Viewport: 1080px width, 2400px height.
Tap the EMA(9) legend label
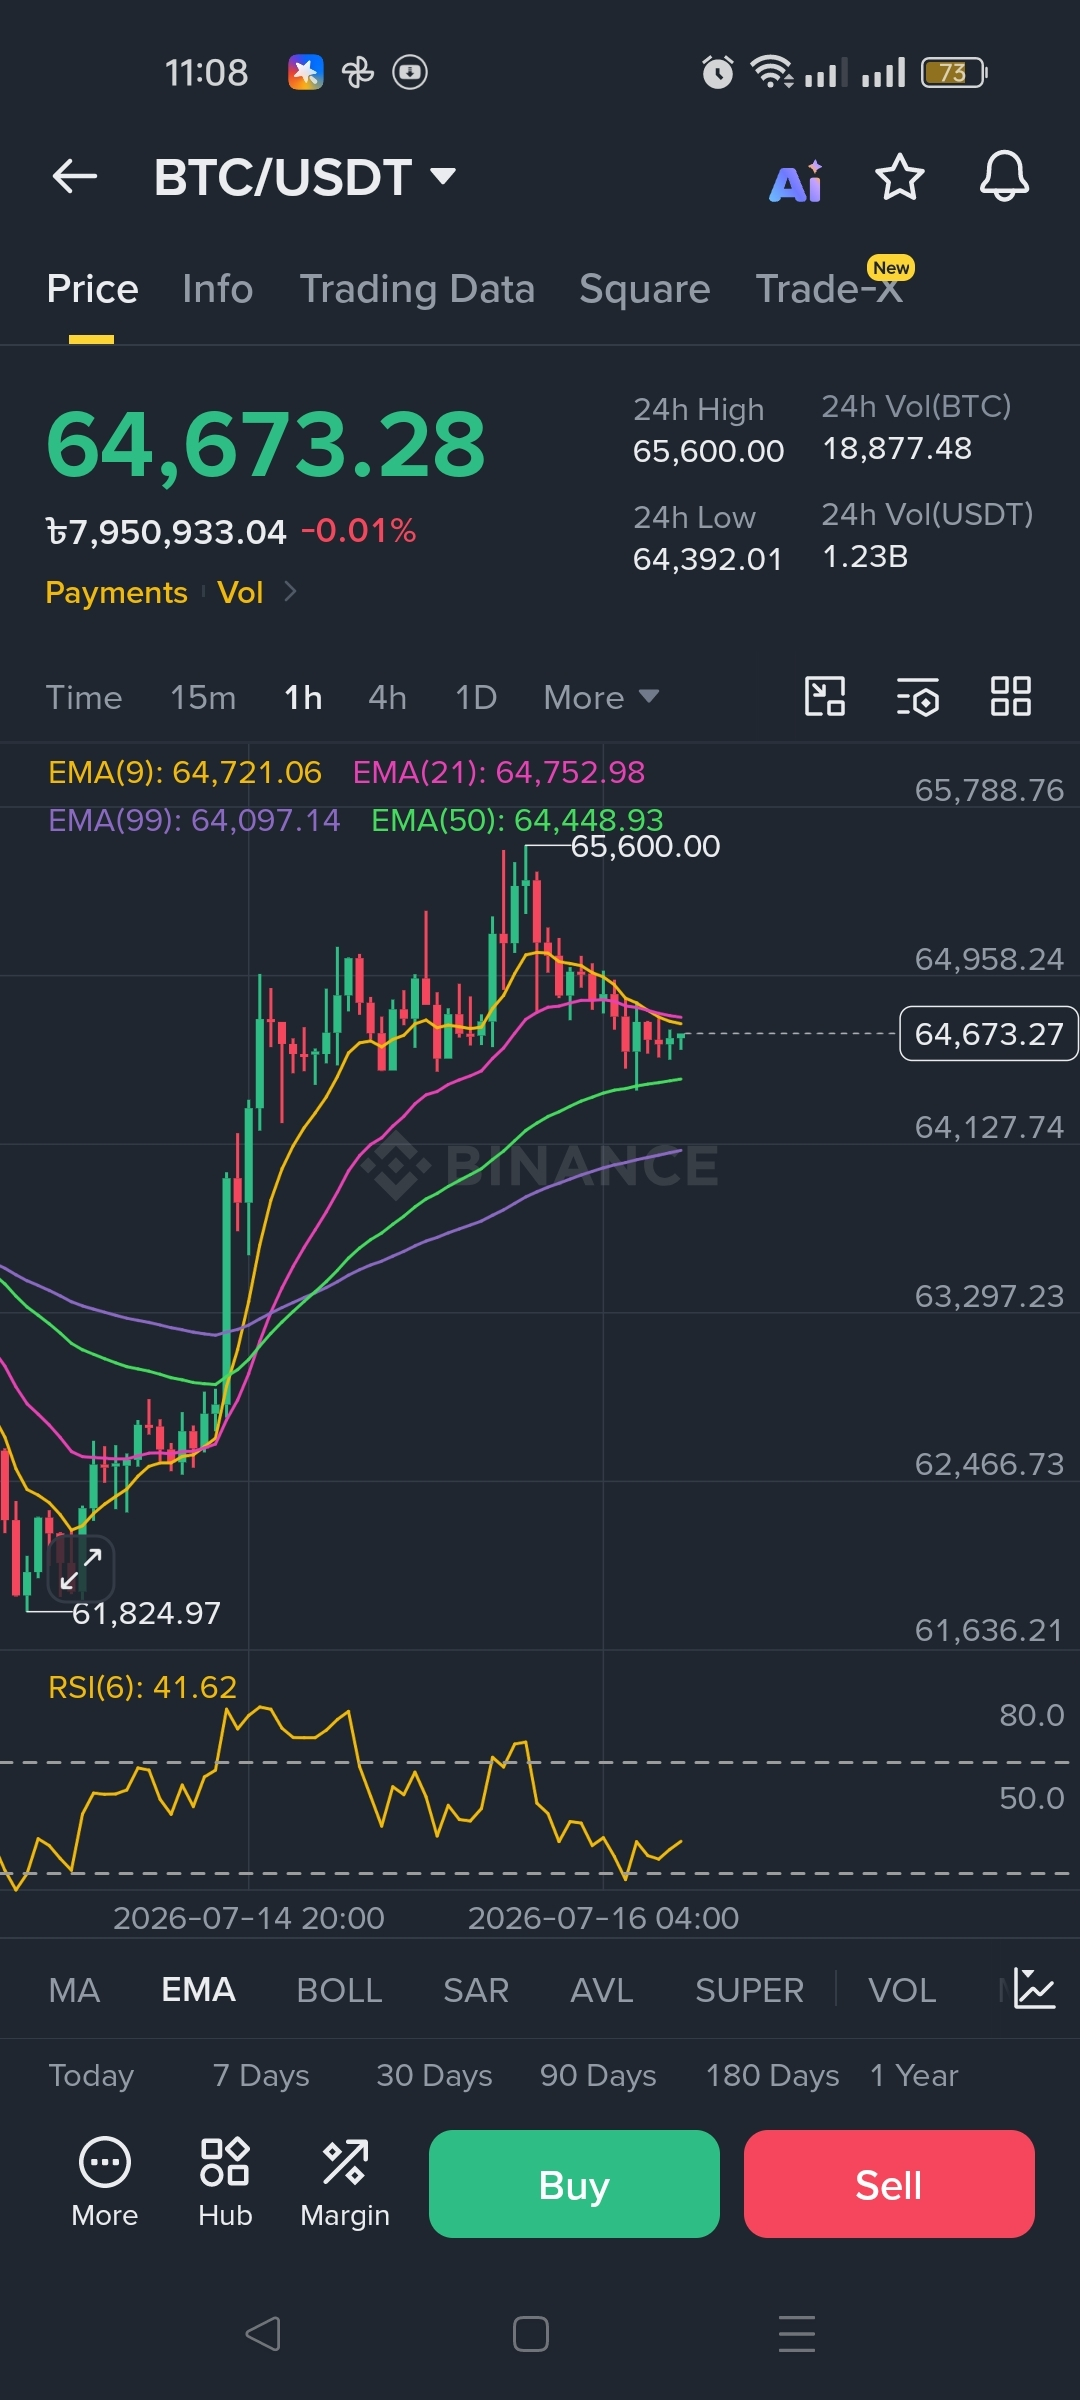(185, 772)
